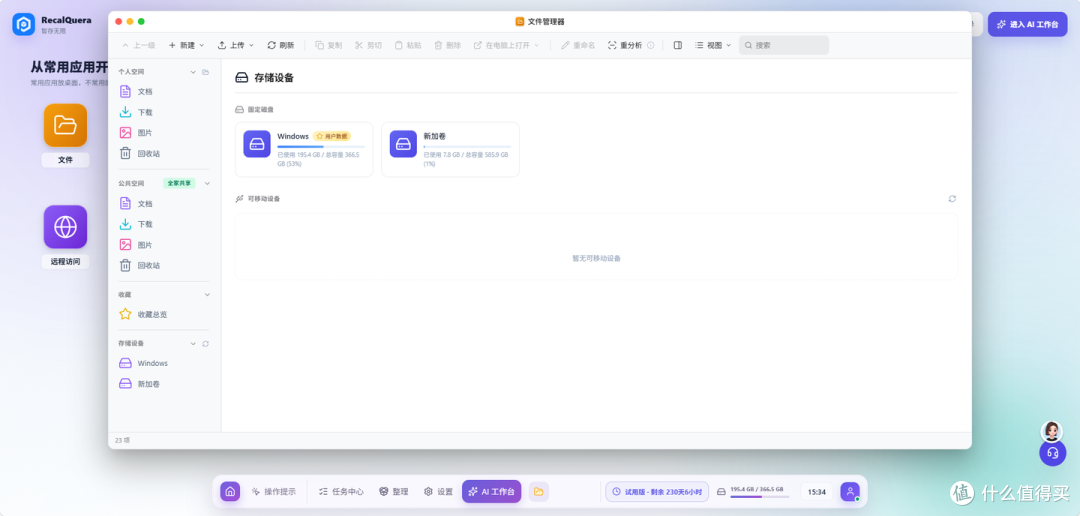This screenshot has height=516, width=1080.
Task: Open the 上传 dropdown in the toolbar
Action: click(236, 45)
